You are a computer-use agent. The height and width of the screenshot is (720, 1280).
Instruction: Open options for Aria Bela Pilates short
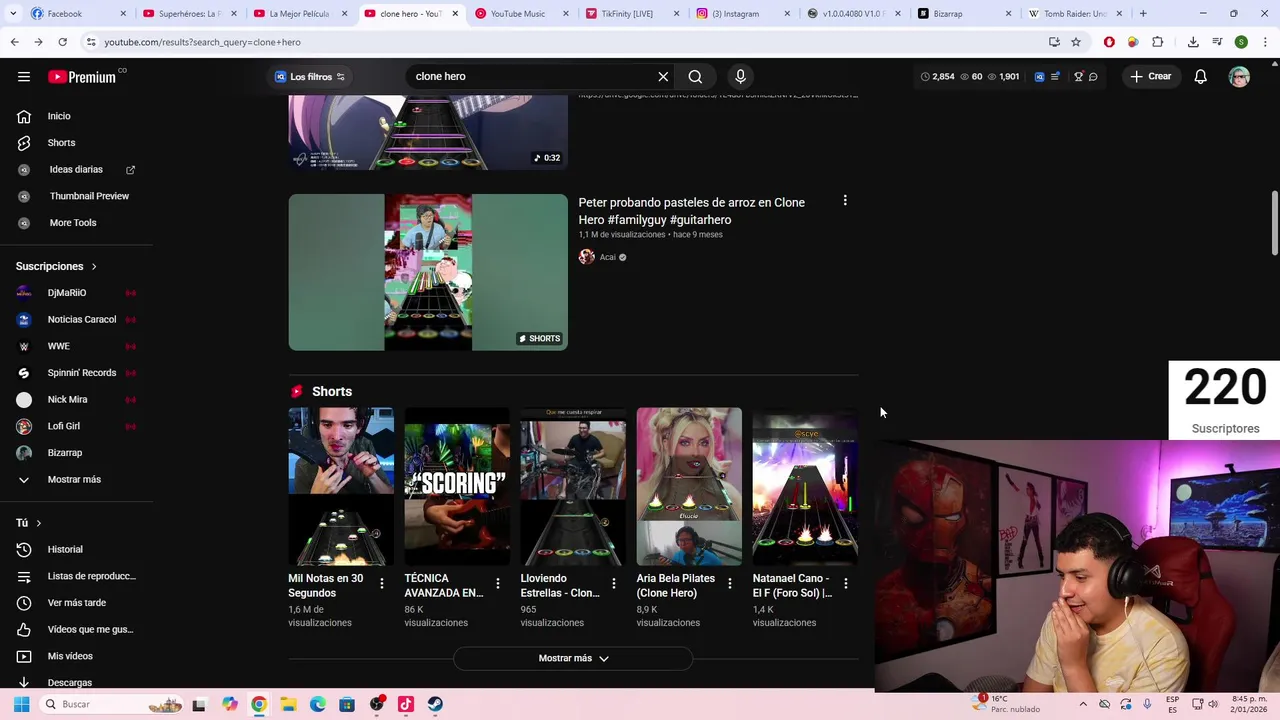click(x=729, y=584)
